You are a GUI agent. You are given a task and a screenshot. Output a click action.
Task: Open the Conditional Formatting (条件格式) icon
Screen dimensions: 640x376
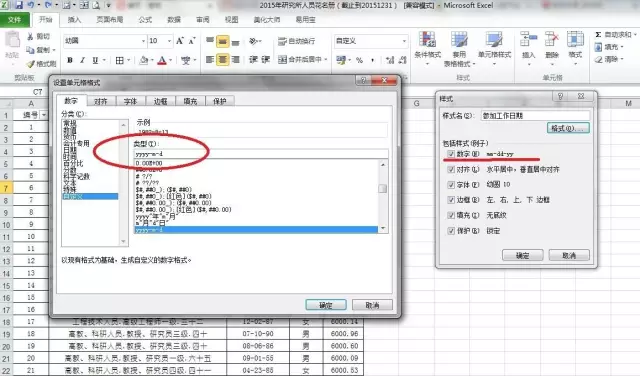pyautogui.click(x=427, y=40)
